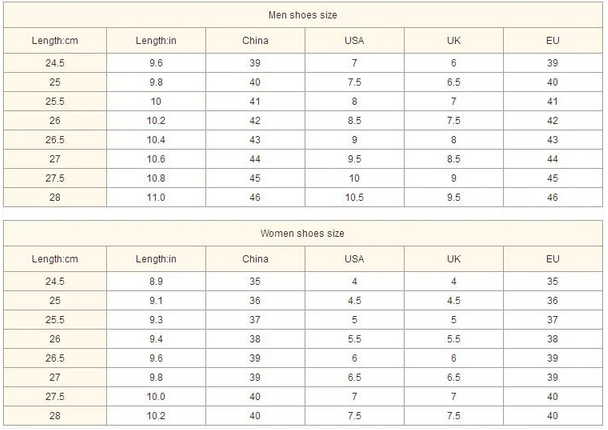
Task: Select the Length:in header in men's table
Action: (x=155, y=41)
